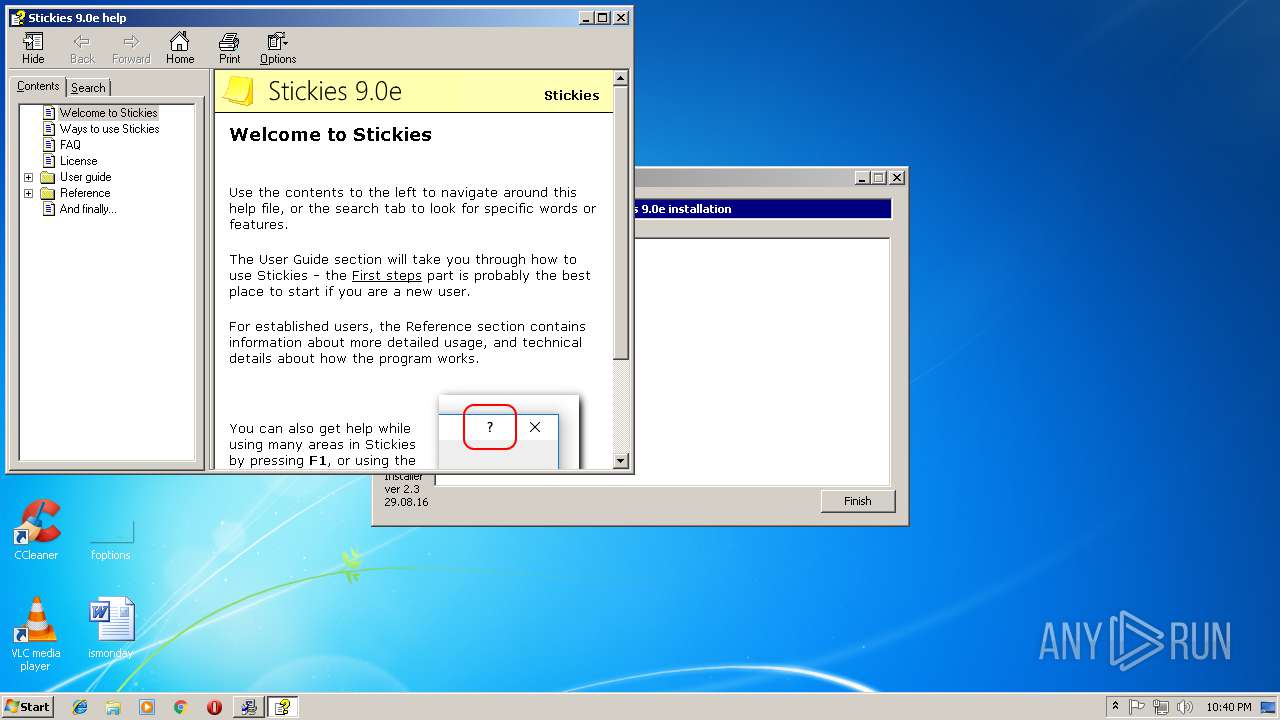This screenshot has height=720, width=1280.
Task: Launch Internet Explorer from taskbar
Action: click(x=80, y=707)
